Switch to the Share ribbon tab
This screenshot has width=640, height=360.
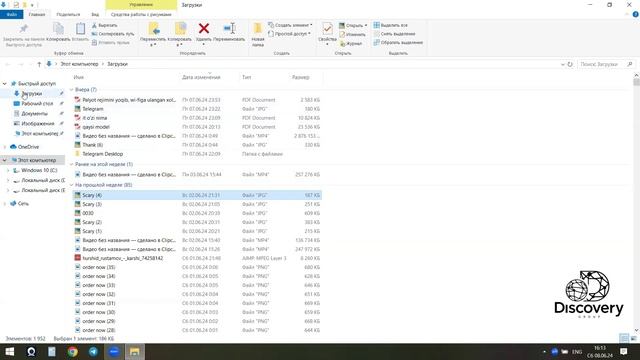pos(68,14)
